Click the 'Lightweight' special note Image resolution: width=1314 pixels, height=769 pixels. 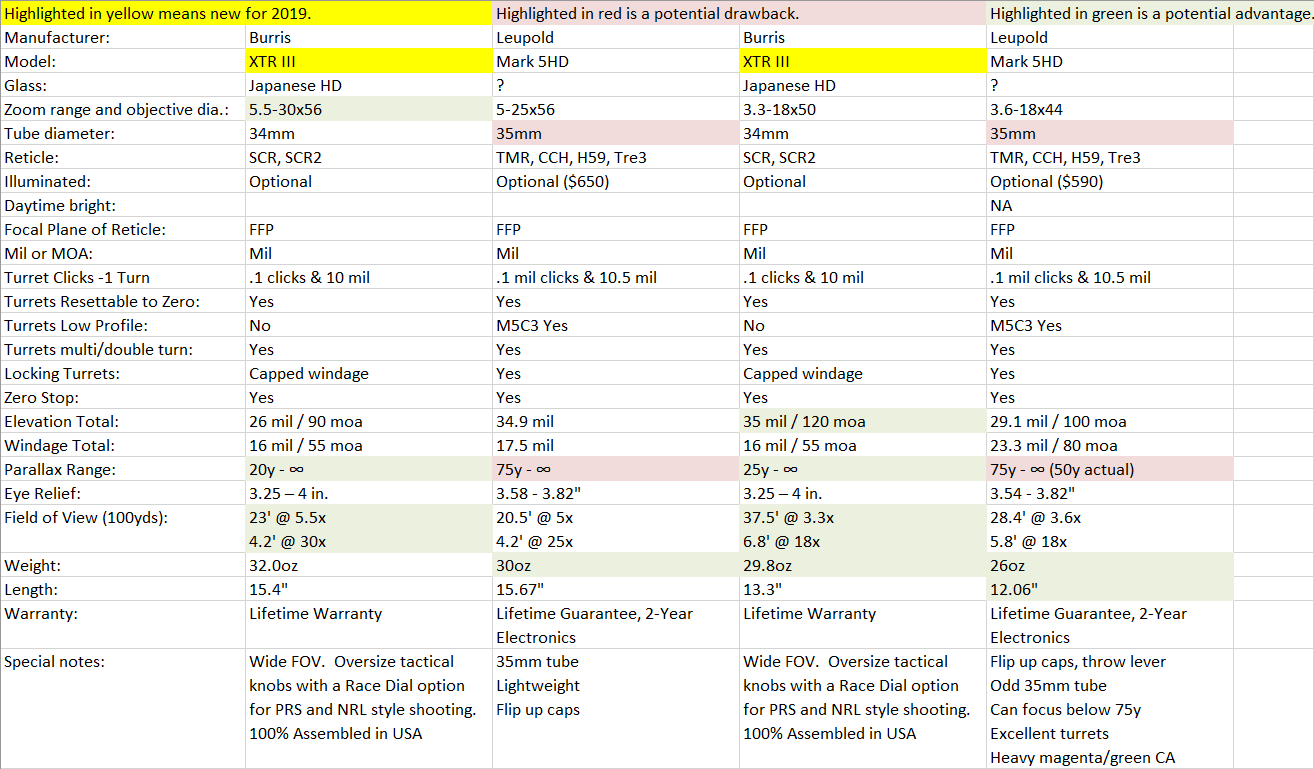click(x=538, y=685)
